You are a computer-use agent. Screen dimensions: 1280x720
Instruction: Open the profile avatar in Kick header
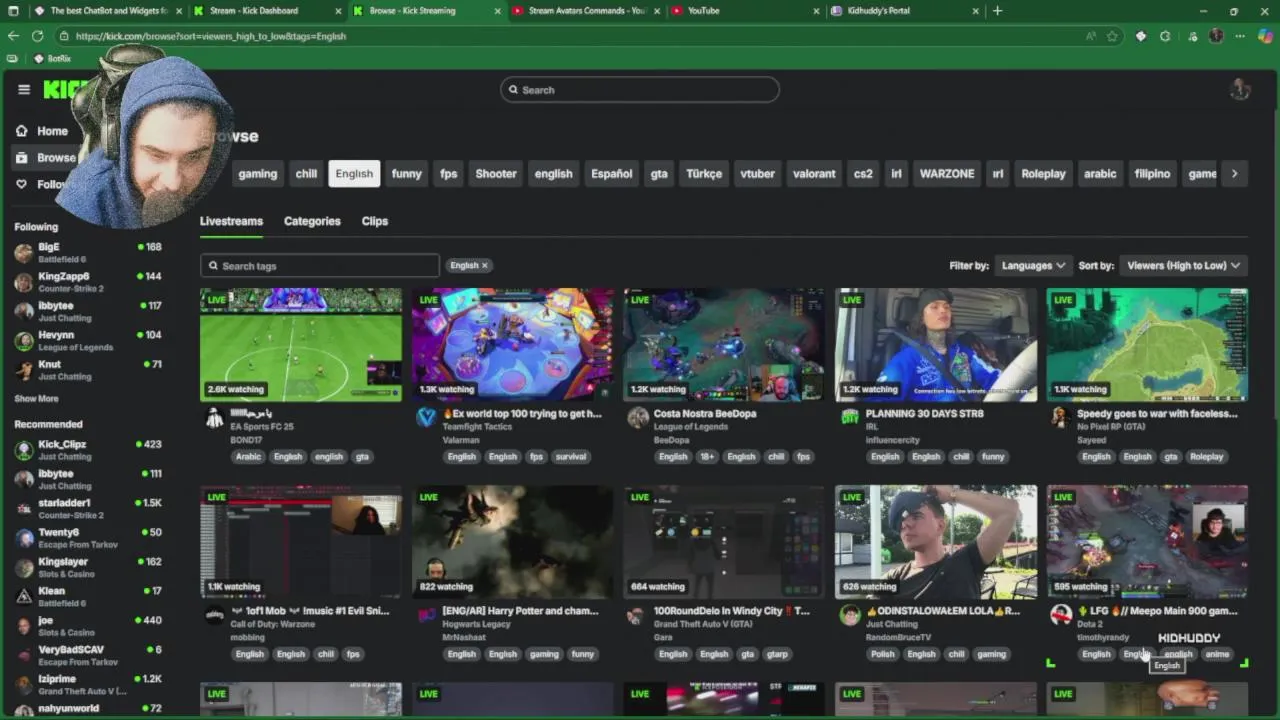click(1240, 90)
